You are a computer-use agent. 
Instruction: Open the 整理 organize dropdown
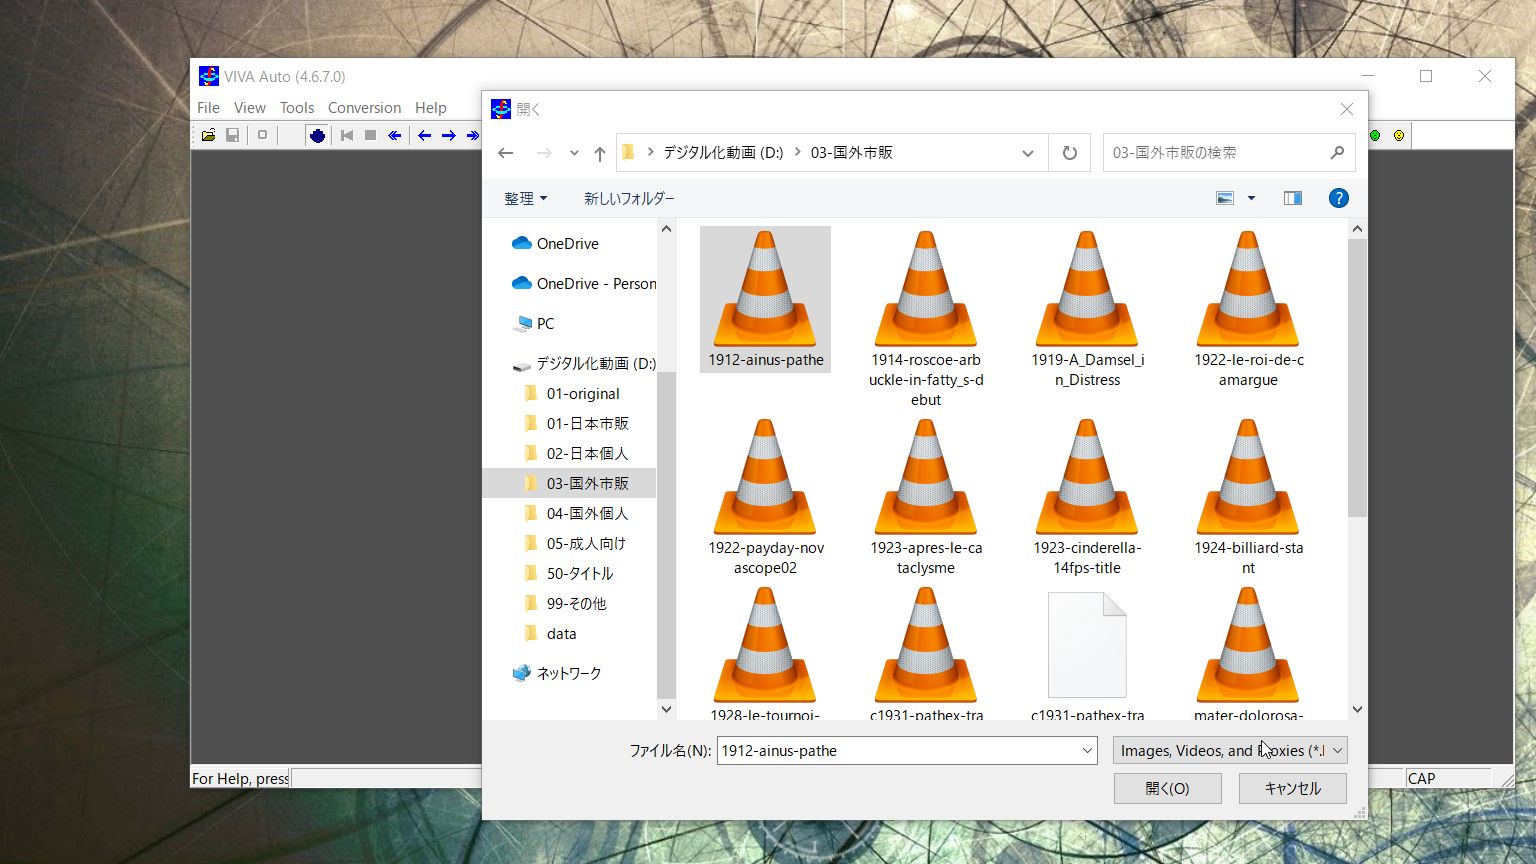pyautogui.click(x=525, y=198)
